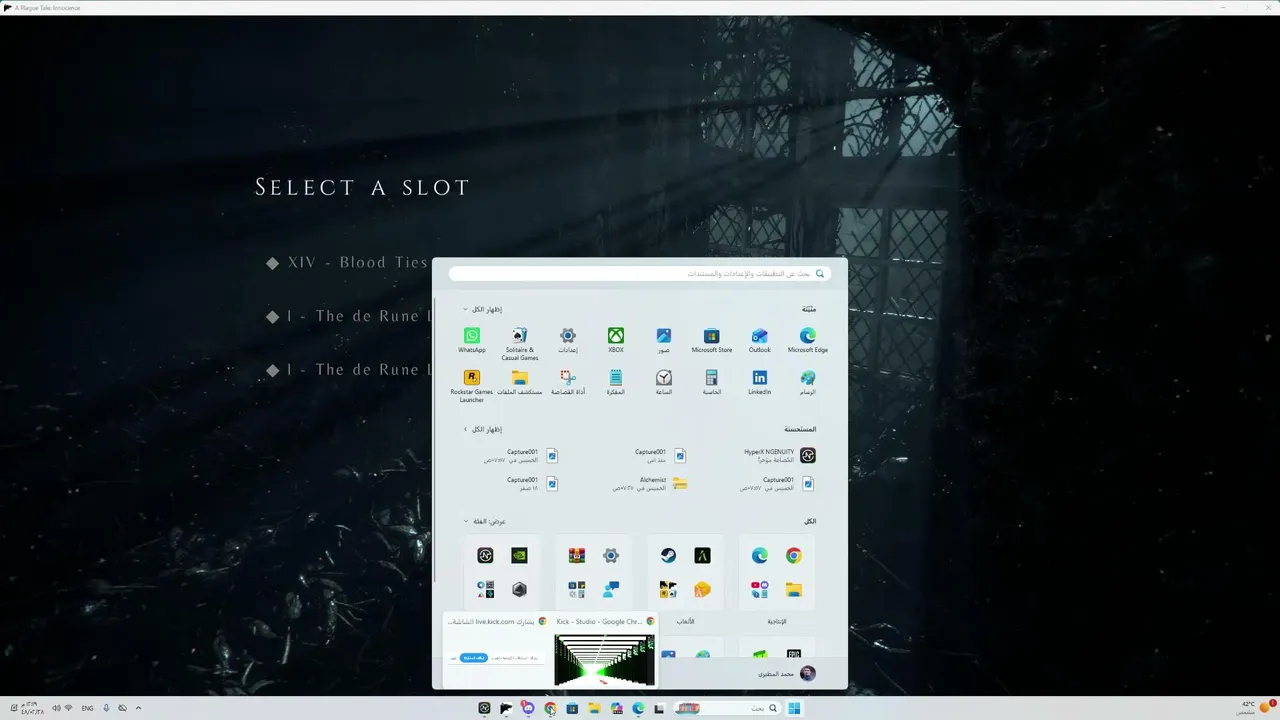Open pinned Microsoft Edge browser
The width and height of the screenshot is (1280, 720).
click(808, 341)
